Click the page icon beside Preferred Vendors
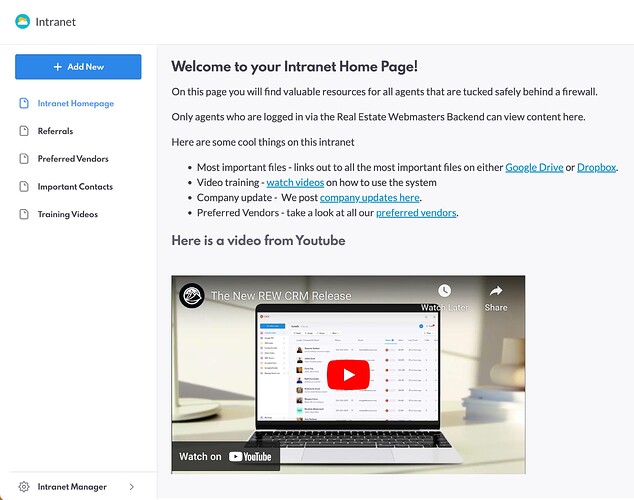Screen dimensions: 634x500 [24, 158]
